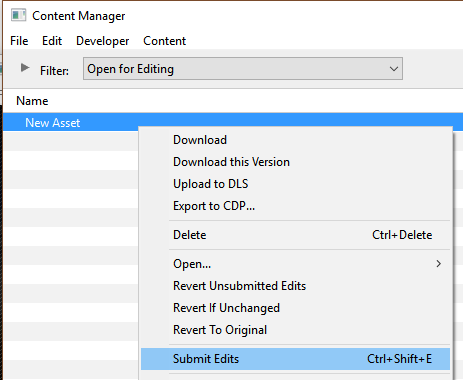
Task: Open the Developer menu
Action: coord(102,41)
